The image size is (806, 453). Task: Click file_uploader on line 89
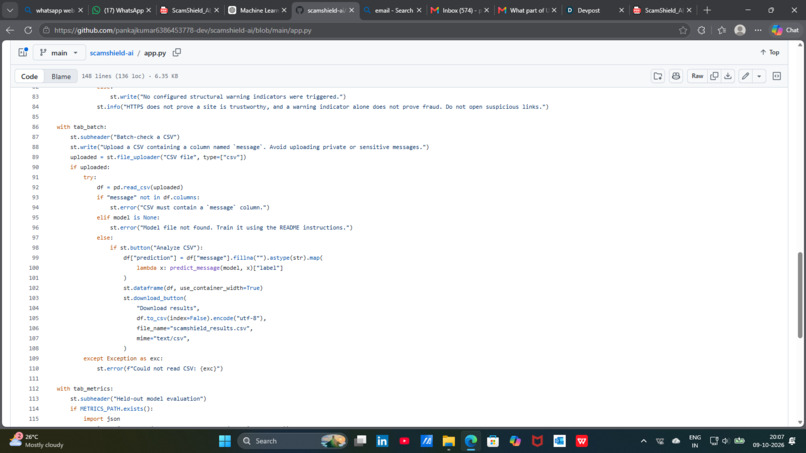pyautogui.click(x=137, y=157)
